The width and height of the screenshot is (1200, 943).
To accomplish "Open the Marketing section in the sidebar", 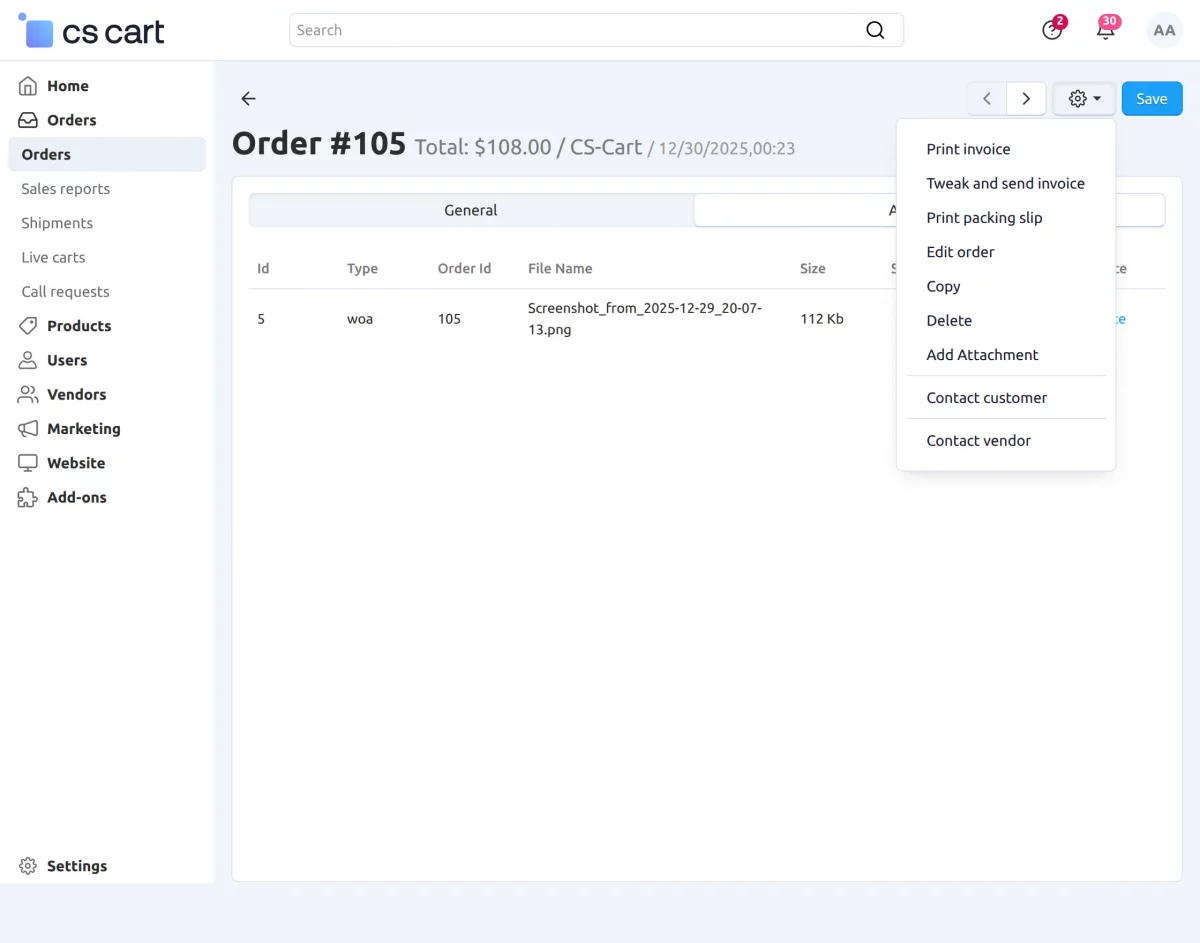I will tap(81, 428).
